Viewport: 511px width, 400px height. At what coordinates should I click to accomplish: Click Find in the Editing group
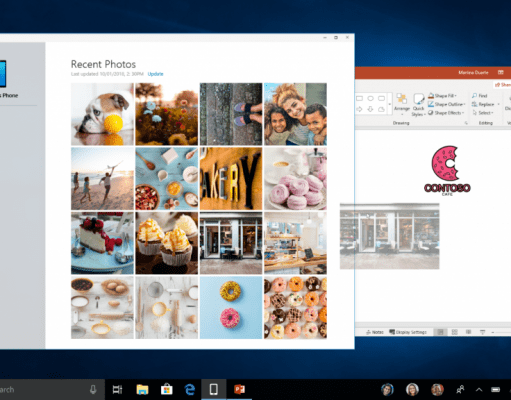click(480, 96)
